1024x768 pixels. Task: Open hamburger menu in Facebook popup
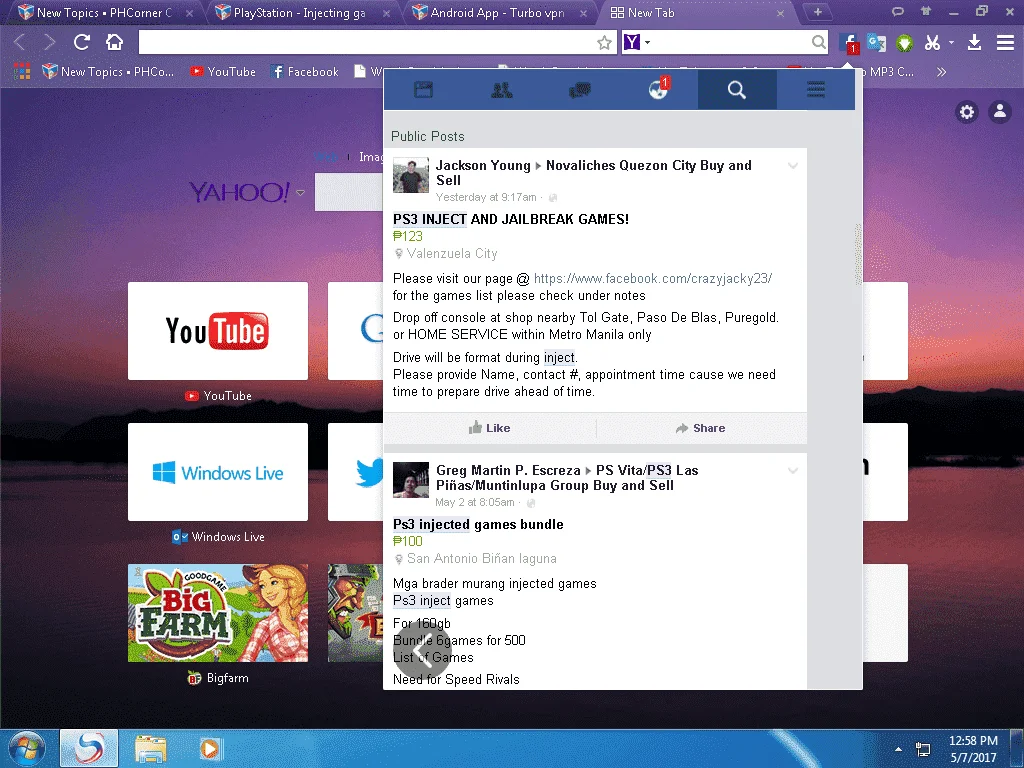[x=816, y=89]
